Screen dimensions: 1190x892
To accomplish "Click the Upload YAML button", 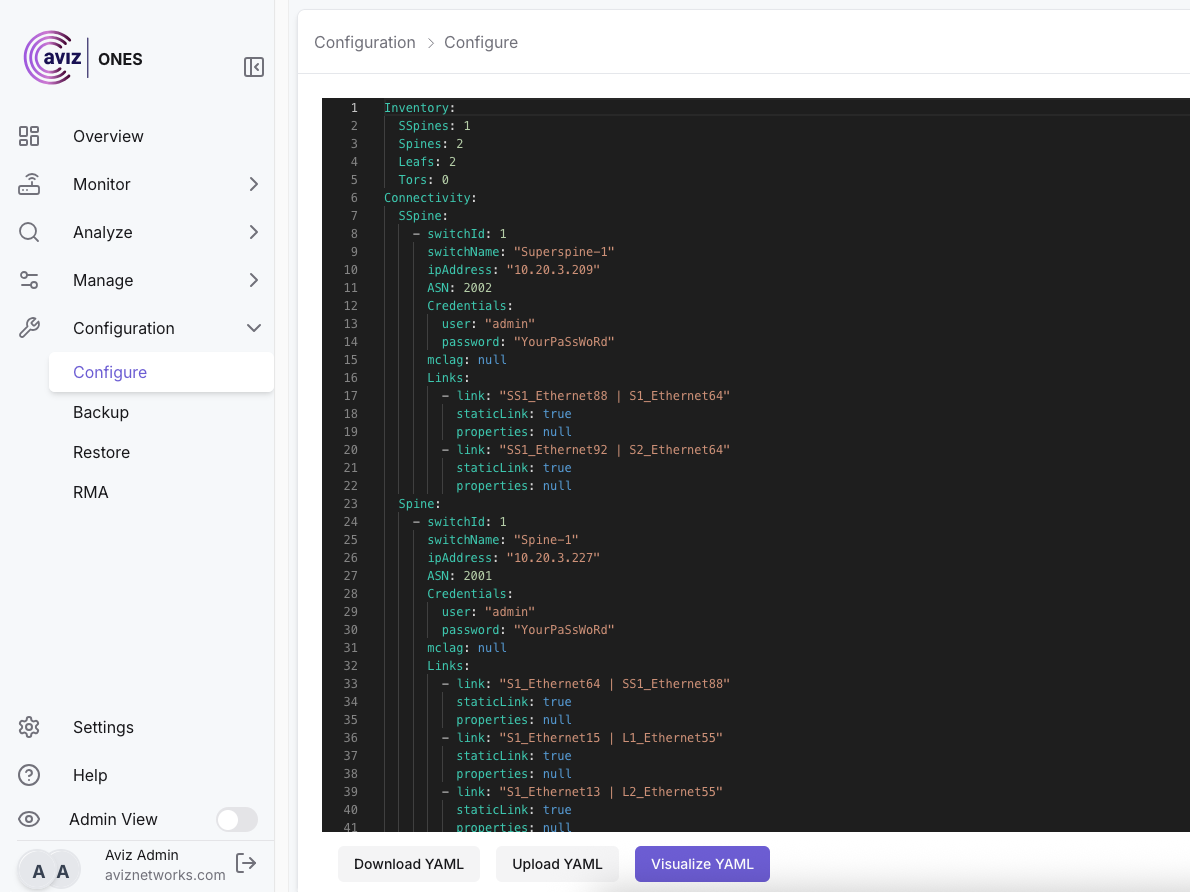I will click(557, 864).
